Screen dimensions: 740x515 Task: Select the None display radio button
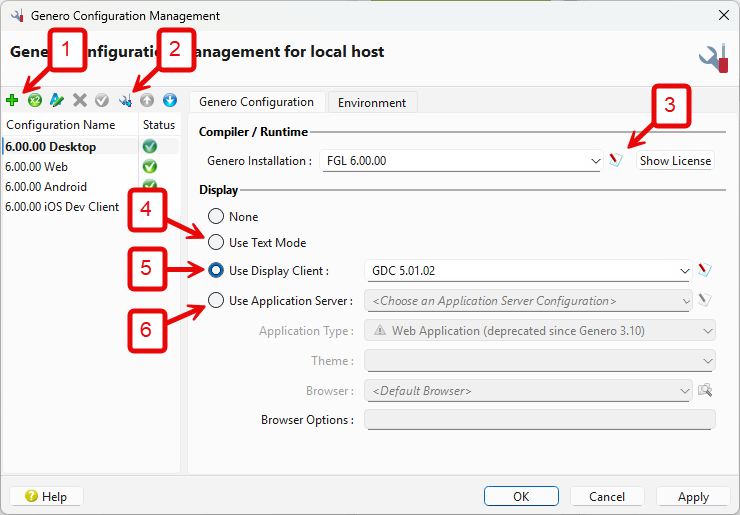[216, 216]
